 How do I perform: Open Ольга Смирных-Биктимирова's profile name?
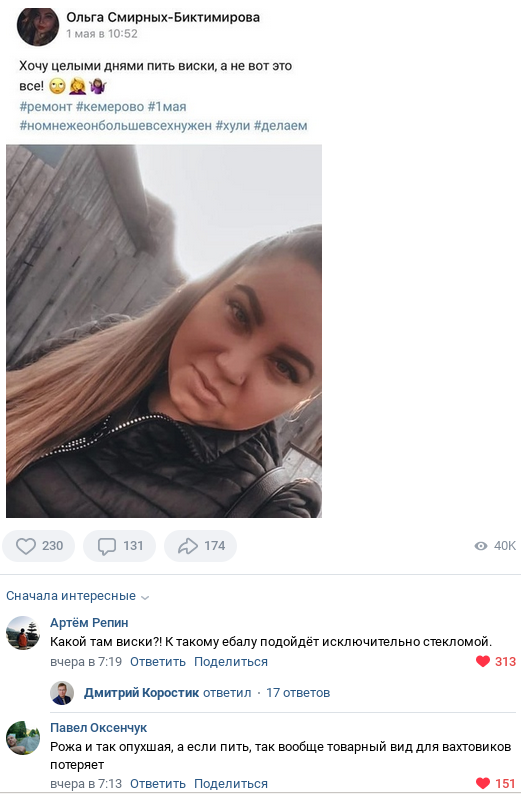pyautogui.click(x=163, y=17)
